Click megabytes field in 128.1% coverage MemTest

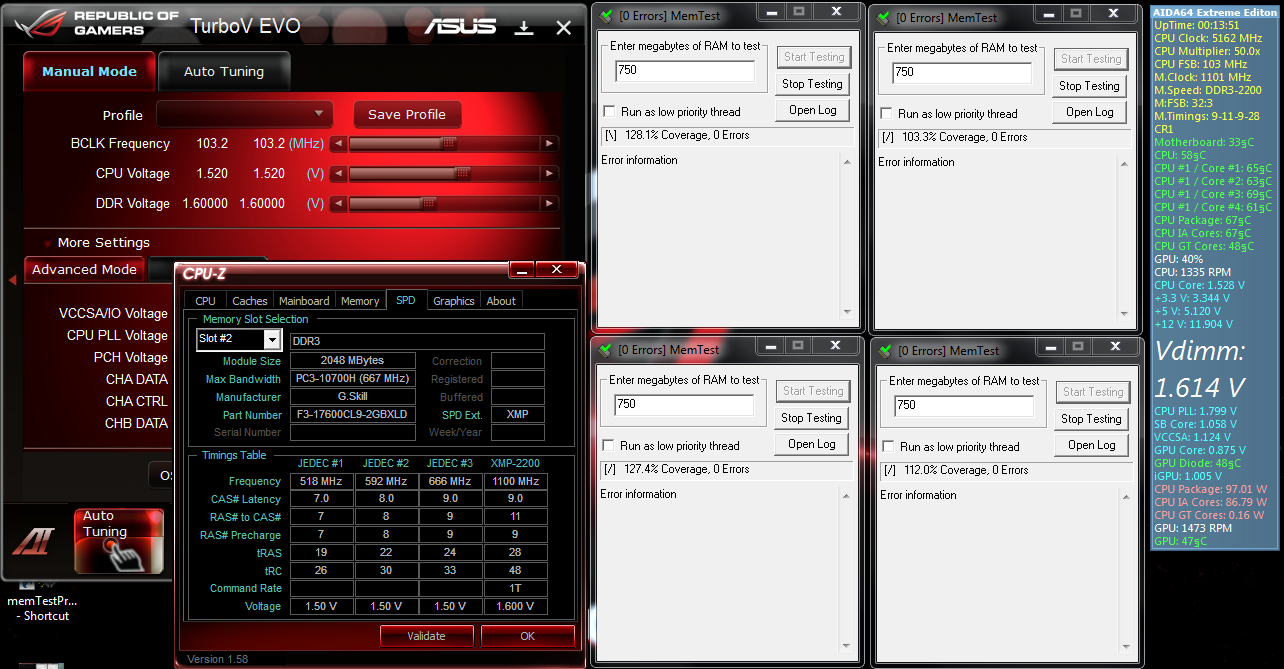685,71
